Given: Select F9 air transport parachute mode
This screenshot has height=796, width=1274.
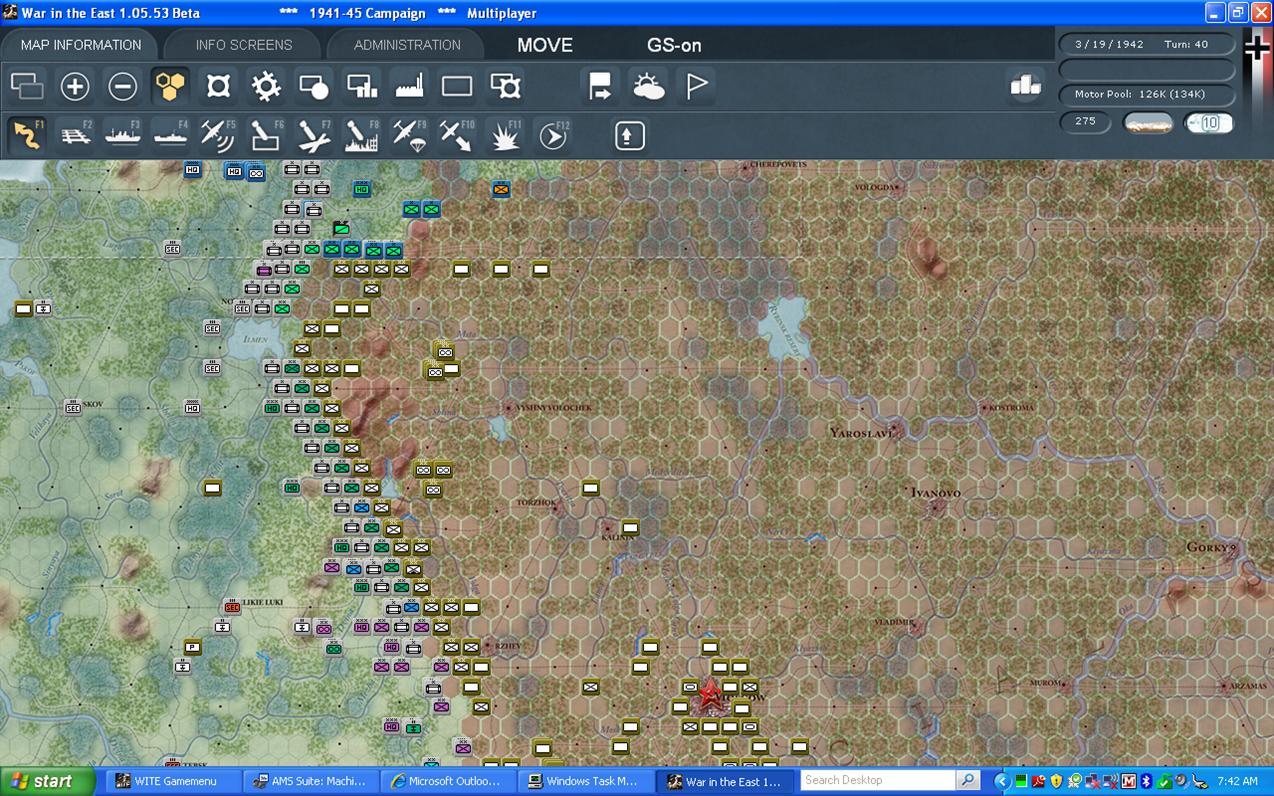Looking at the screenshot, I should coord(409,135).
